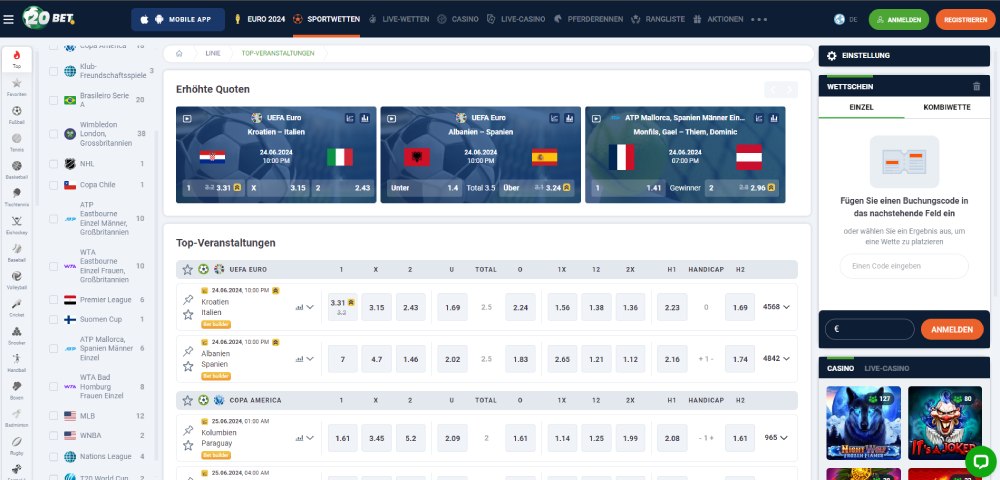Image resolution: width=1000 pixels, height=480 pixels.
Task: Open statistics icon on Albanien–Spanien card
Action: [x=567, y=118]
